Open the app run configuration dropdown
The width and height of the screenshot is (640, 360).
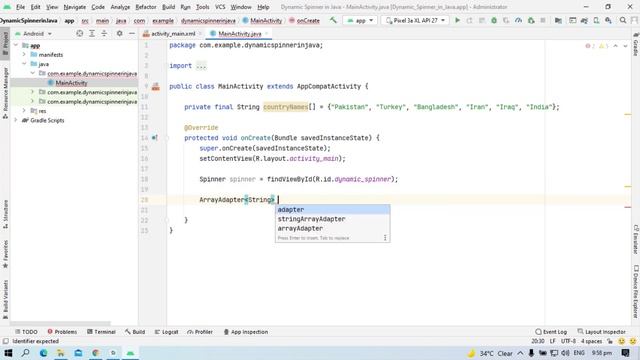coord(360,20)
